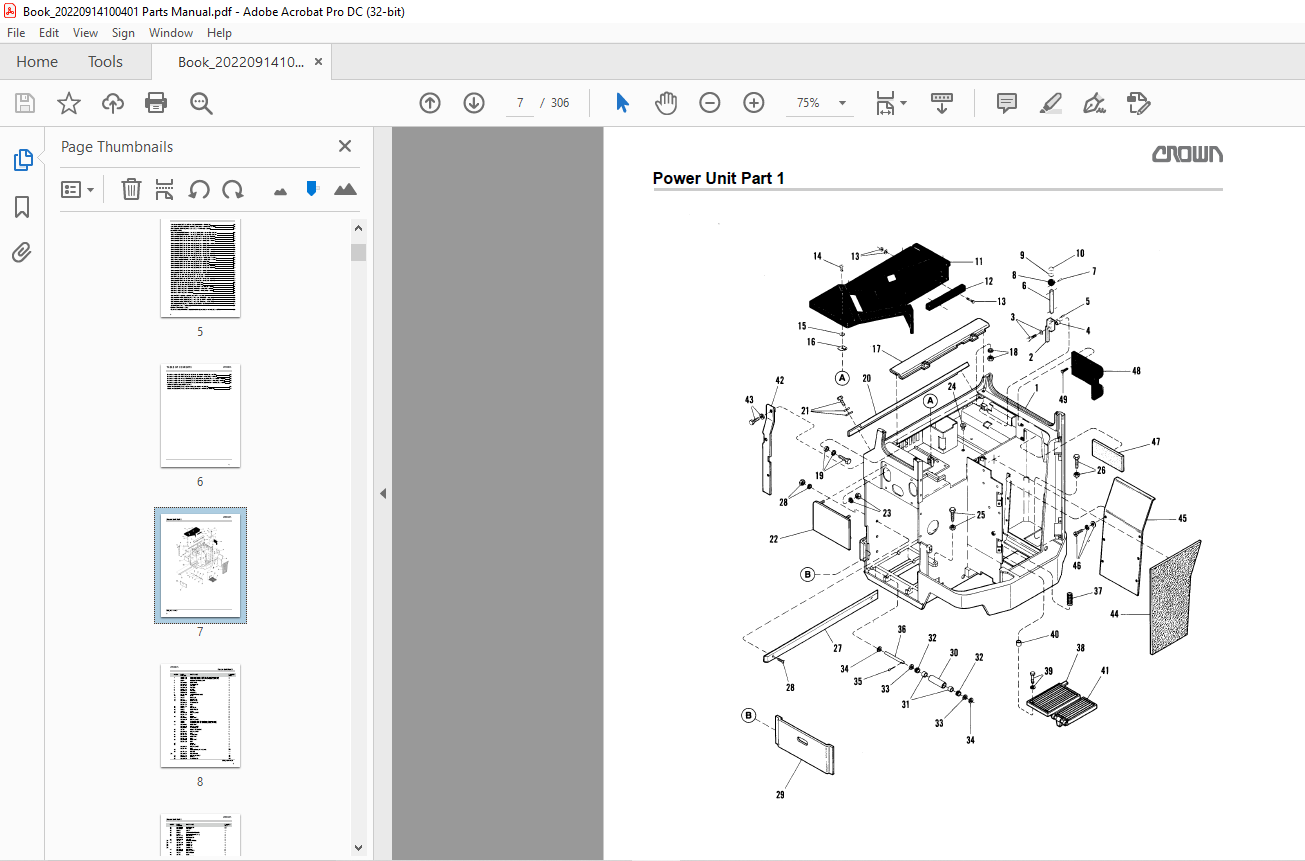Reduce thumbnail size small mountain icon
Image resolution: width=1305 pixels, height=861 pixels.
[x=280, y=190]
